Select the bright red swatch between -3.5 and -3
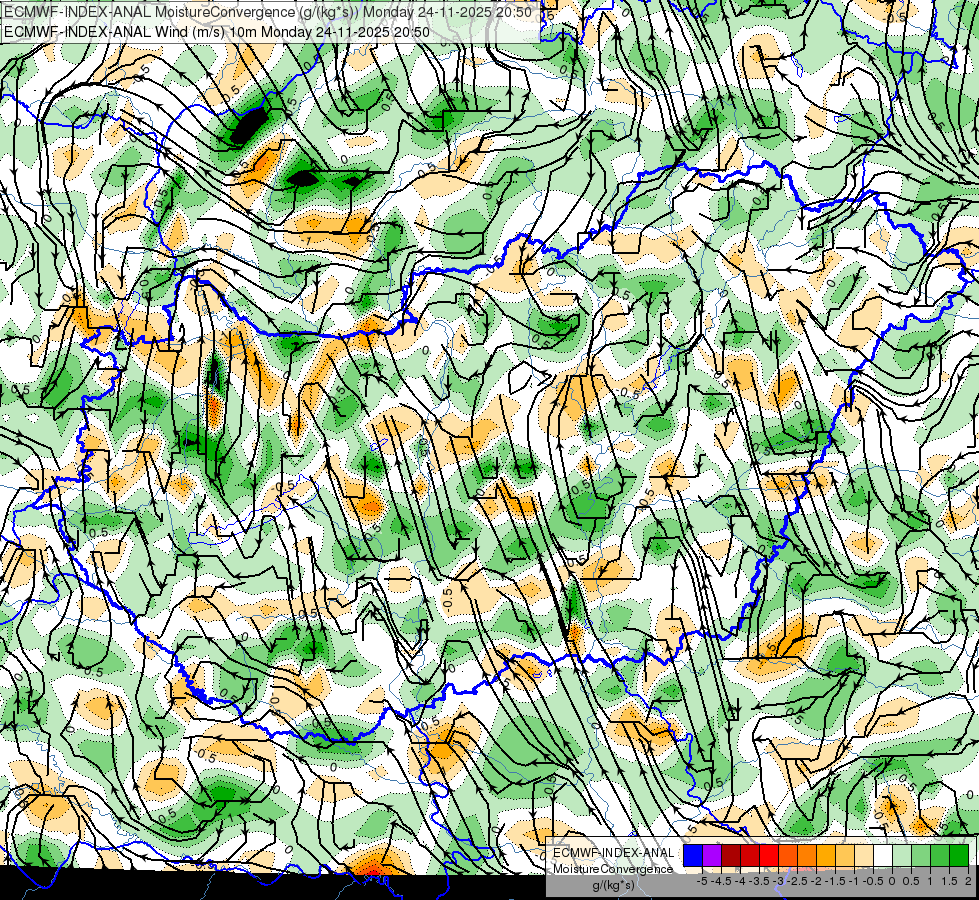This screenshot has width=979, height=900. point(769,856)
